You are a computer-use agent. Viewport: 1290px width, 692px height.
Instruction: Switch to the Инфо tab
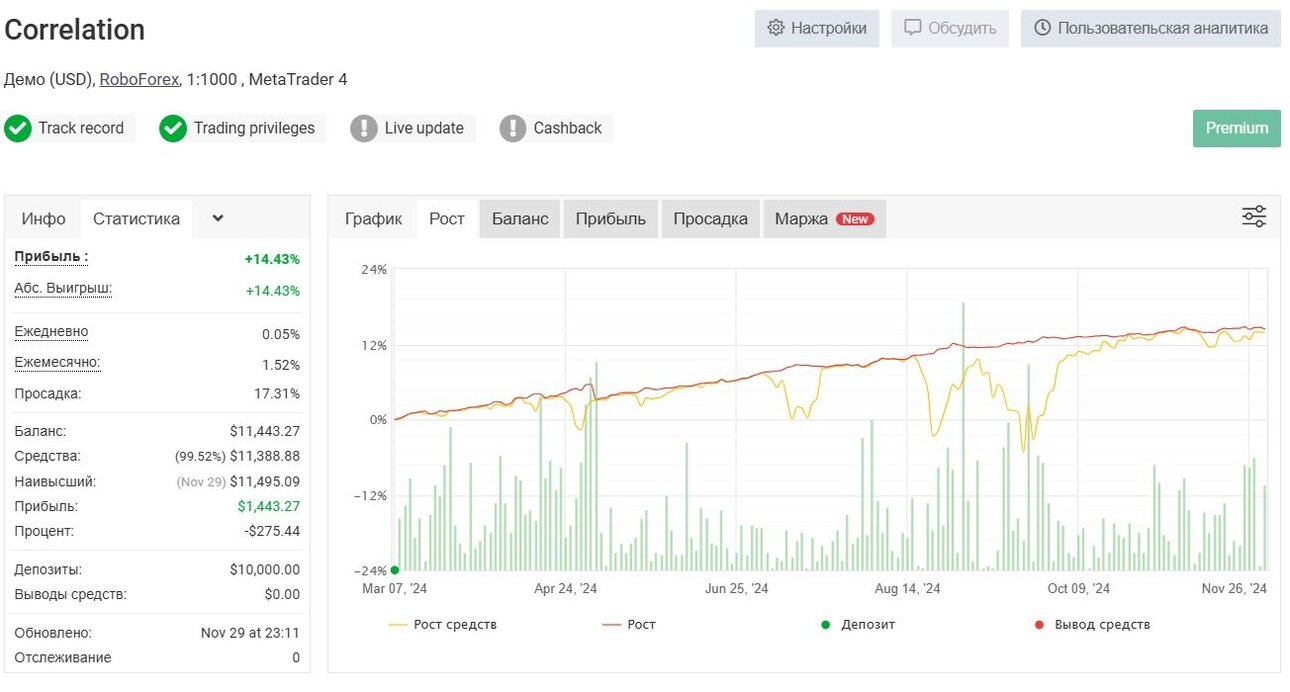pos(44,218)
